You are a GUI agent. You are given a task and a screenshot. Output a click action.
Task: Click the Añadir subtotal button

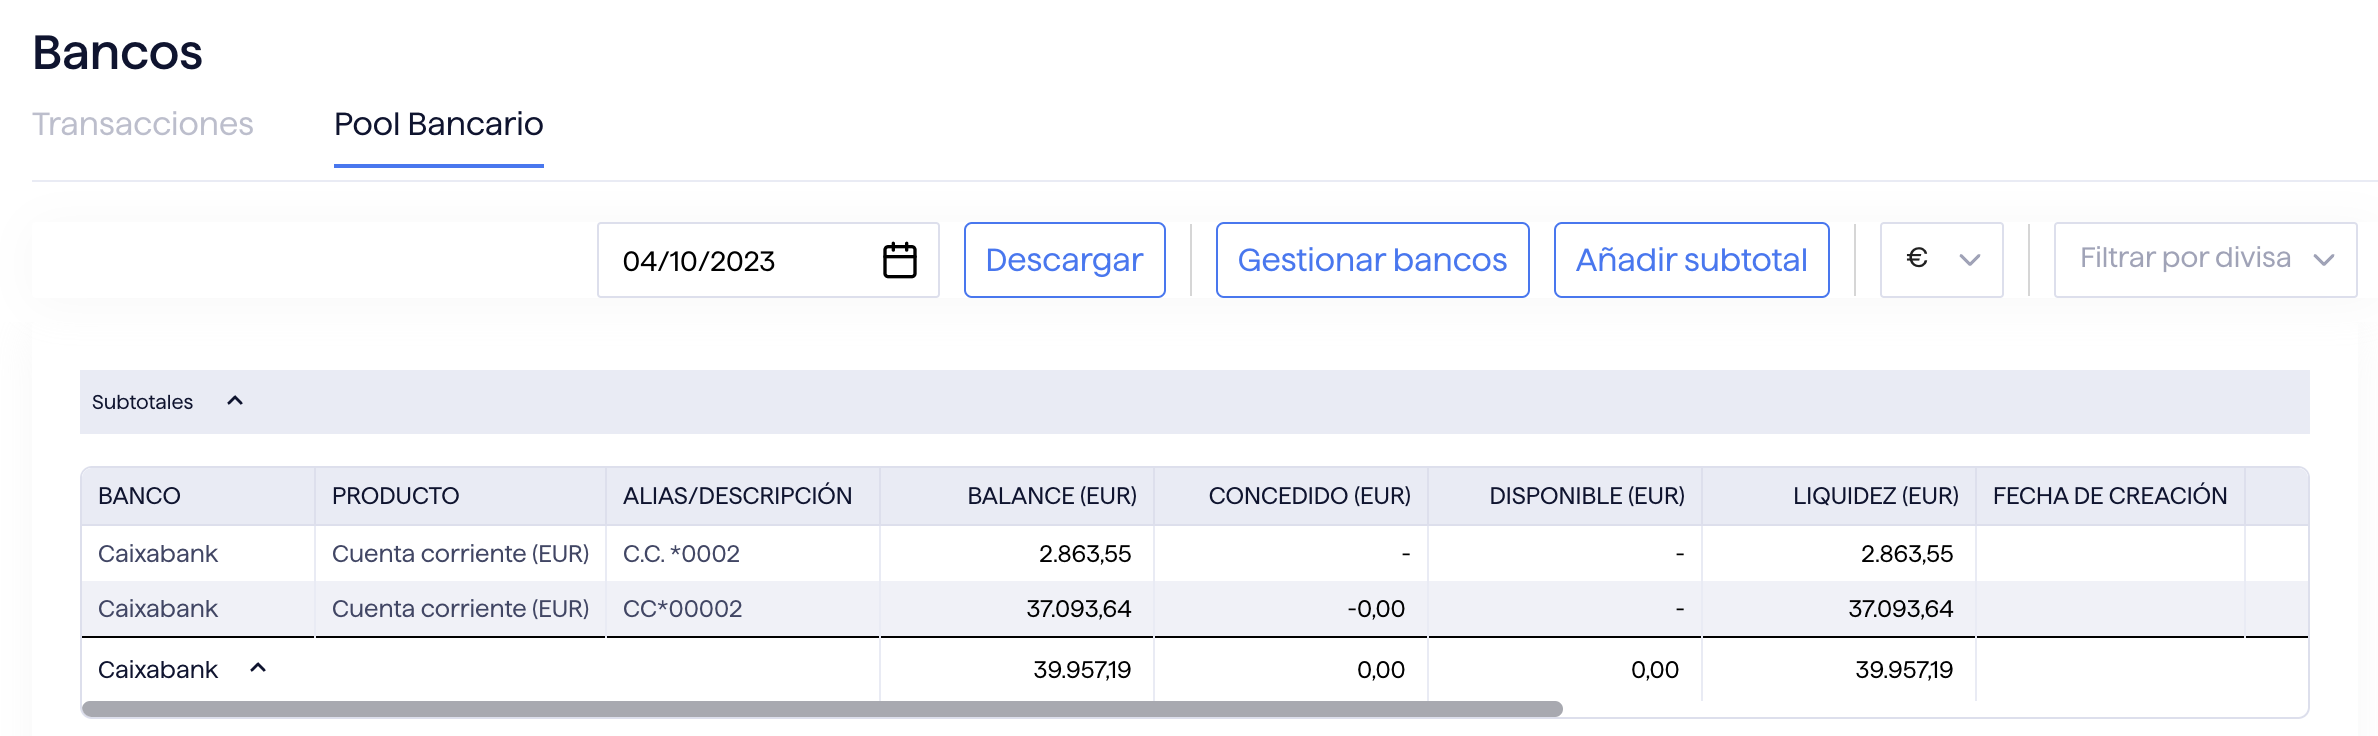pyautogui.click(x=1691, y=260)
